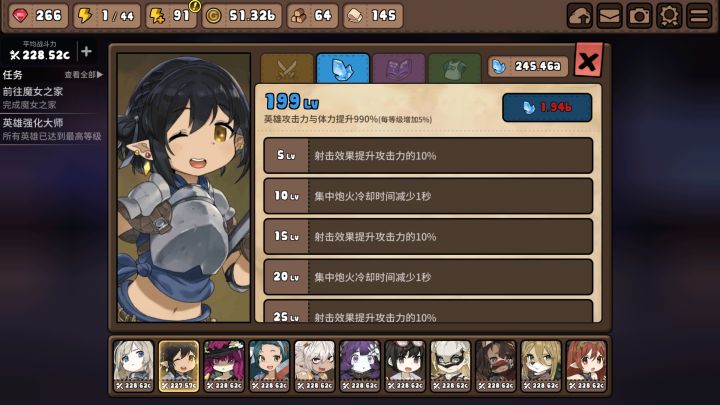Switch to the green armor tab
This screenshot has width=720, height=405.
[x=455, y=69]
